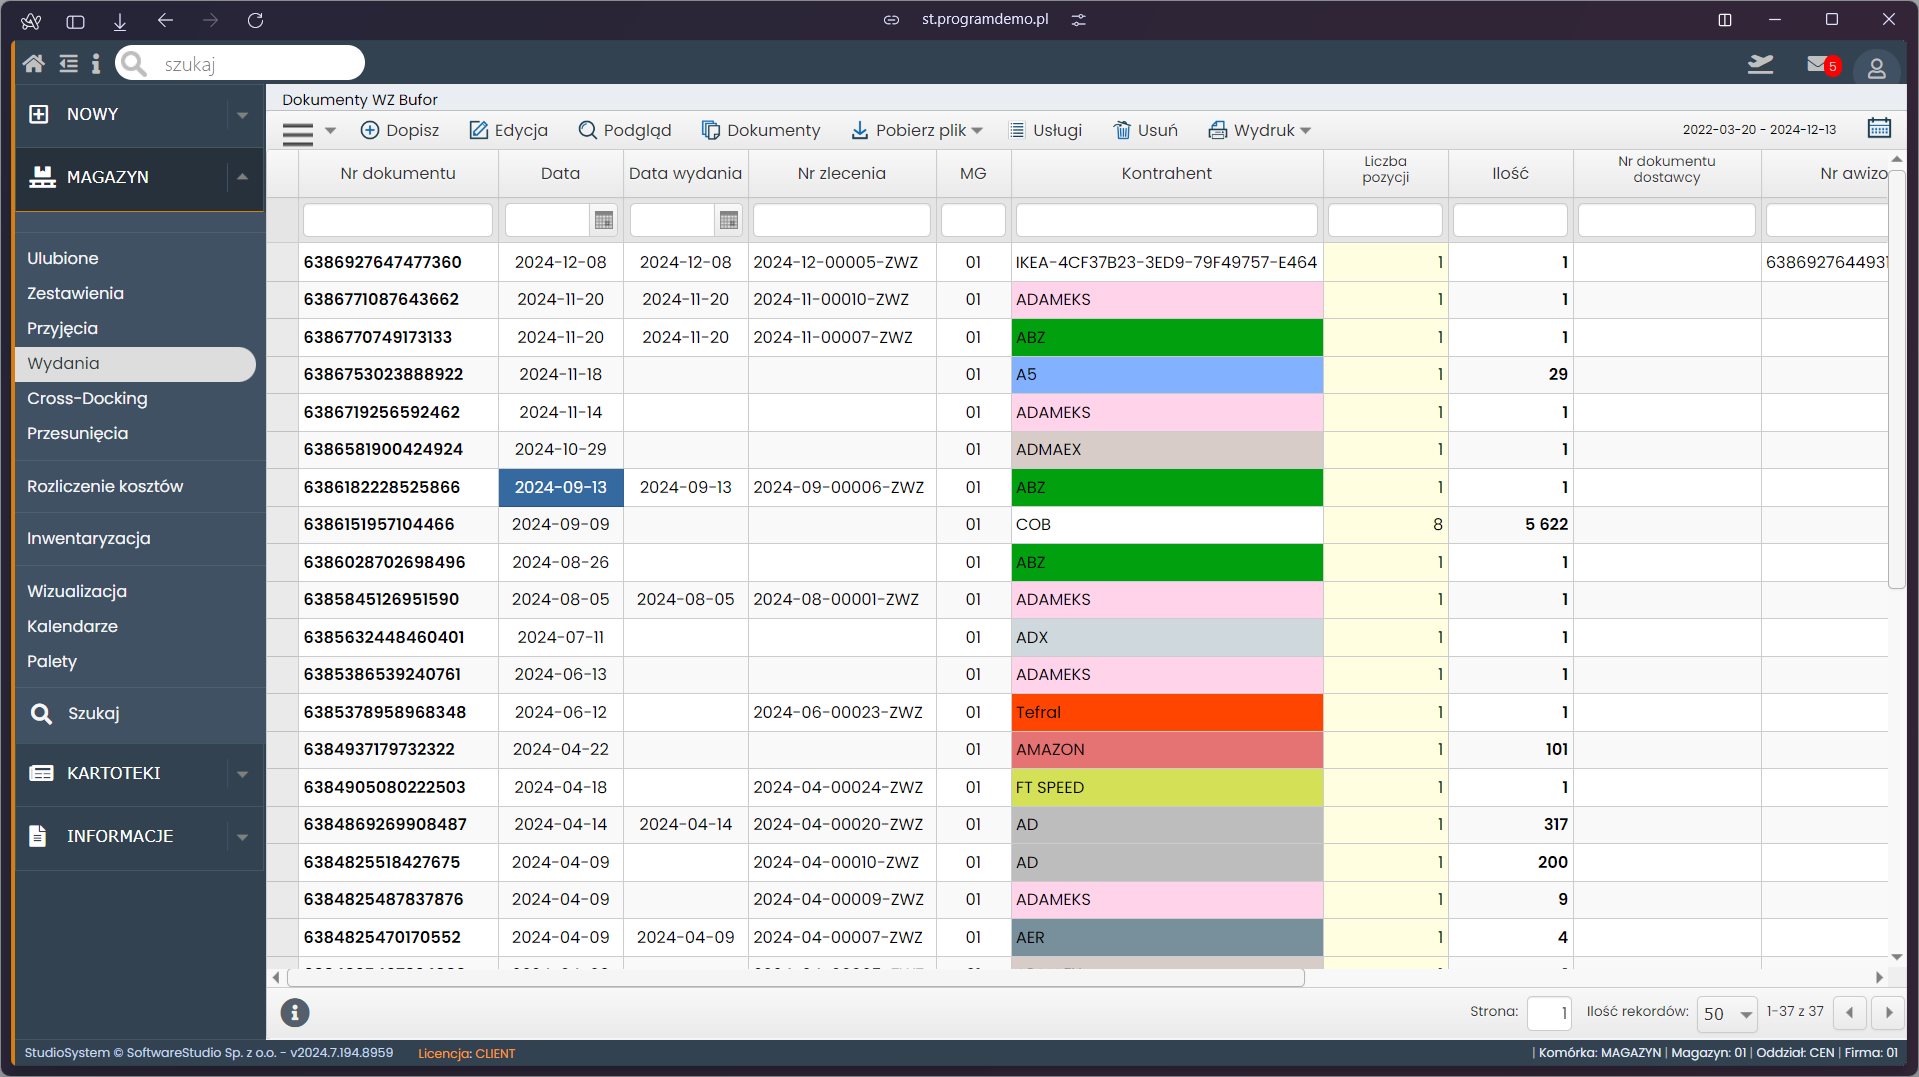Expand the KARTOTEKI section
The height and width of the screenshot is (1077, 1919).
coord(242,774)
